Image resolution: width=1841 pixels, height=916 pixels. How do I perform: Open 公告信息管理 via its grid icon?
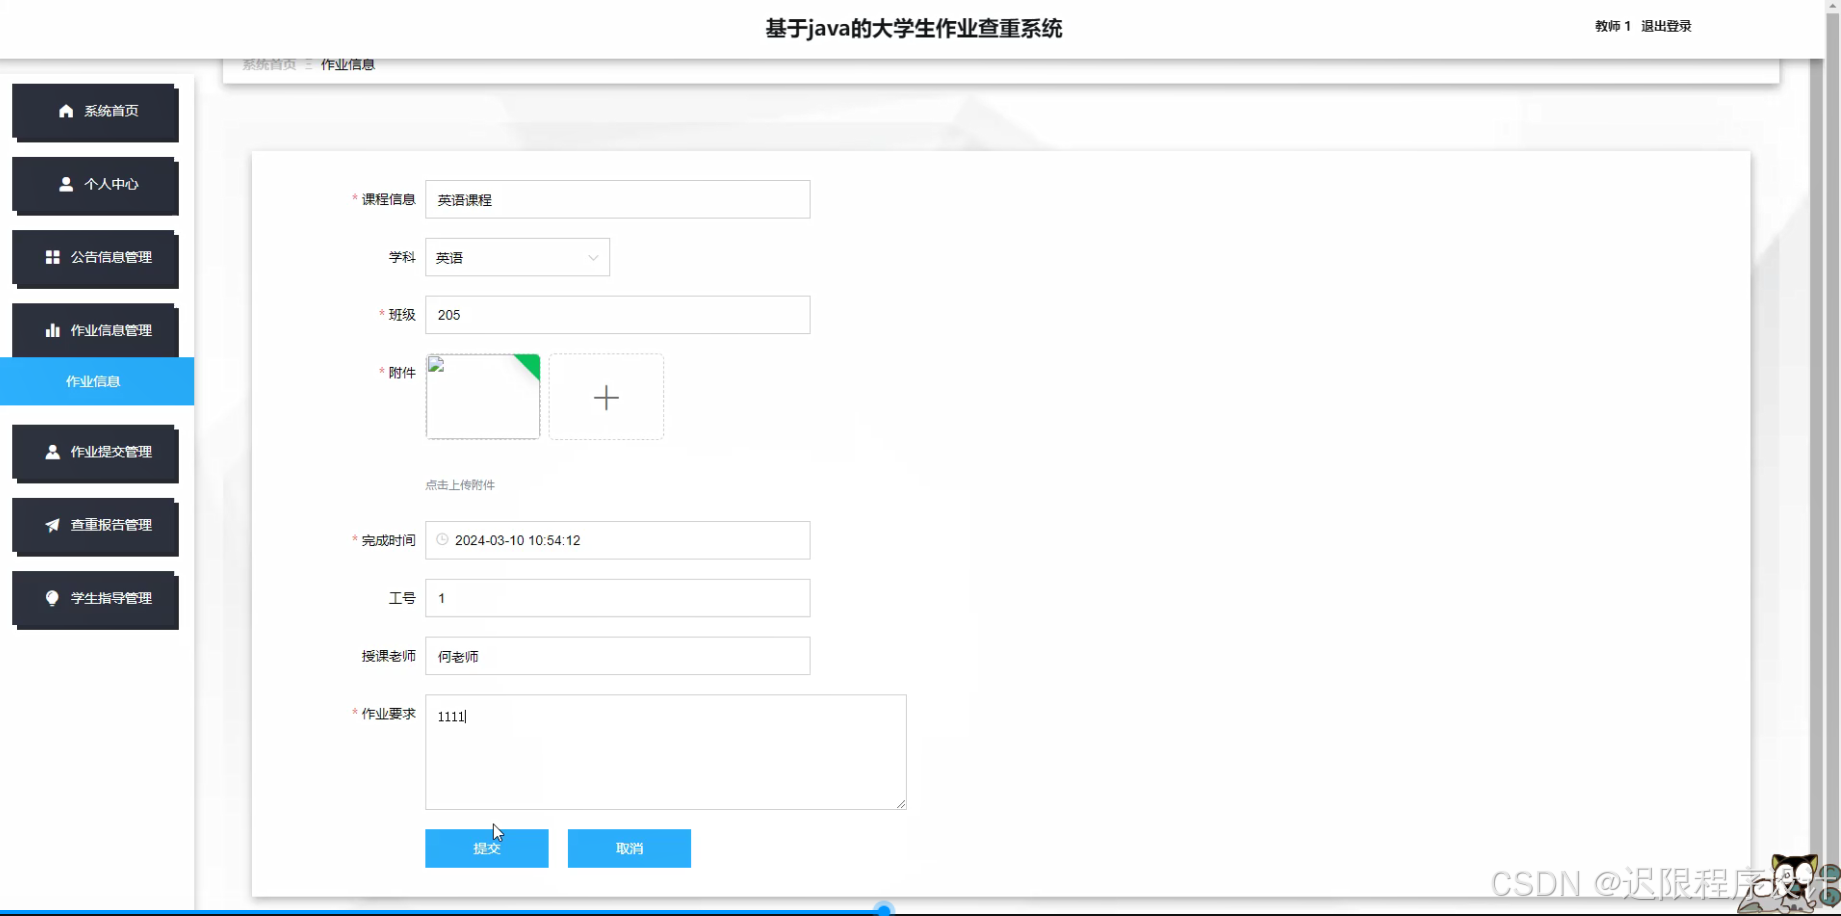point(52,257)
